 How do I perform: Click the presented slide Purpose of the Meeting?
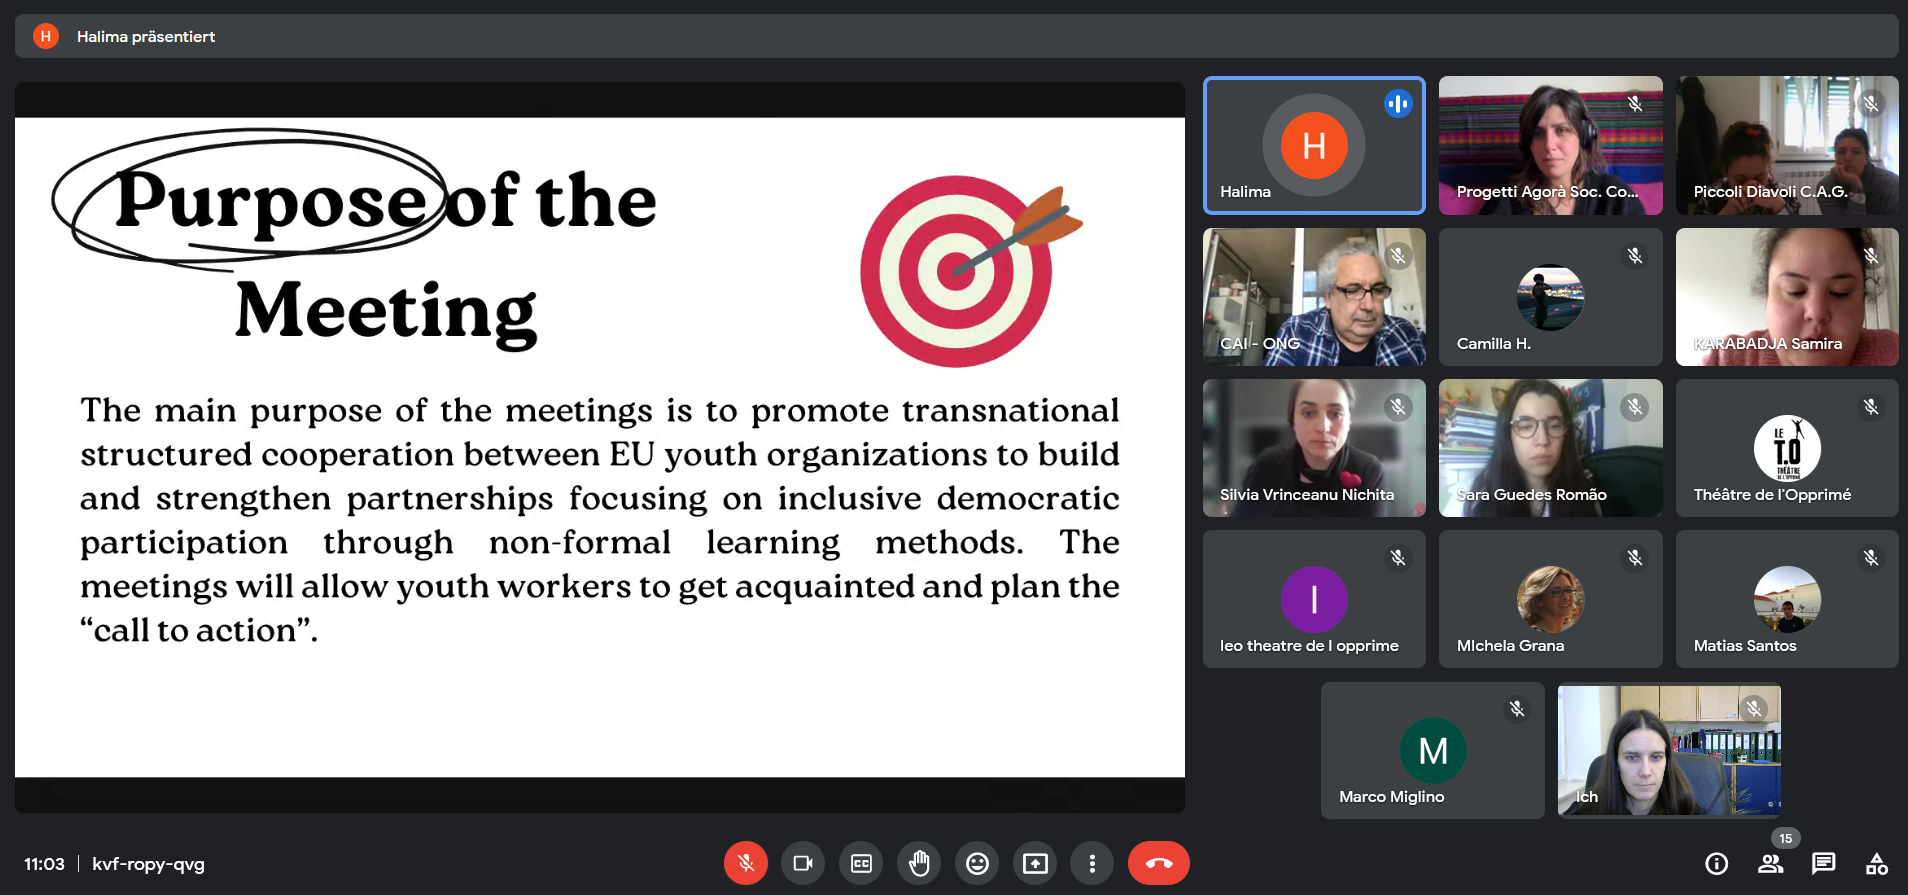pyautogui.click(x=600, y=447)
